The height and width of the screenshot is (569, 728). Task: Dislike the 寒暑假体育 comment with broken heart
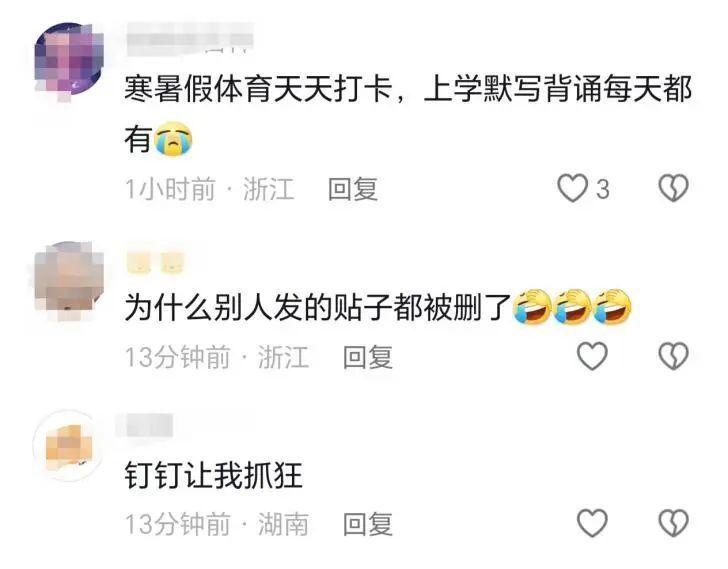673,188
